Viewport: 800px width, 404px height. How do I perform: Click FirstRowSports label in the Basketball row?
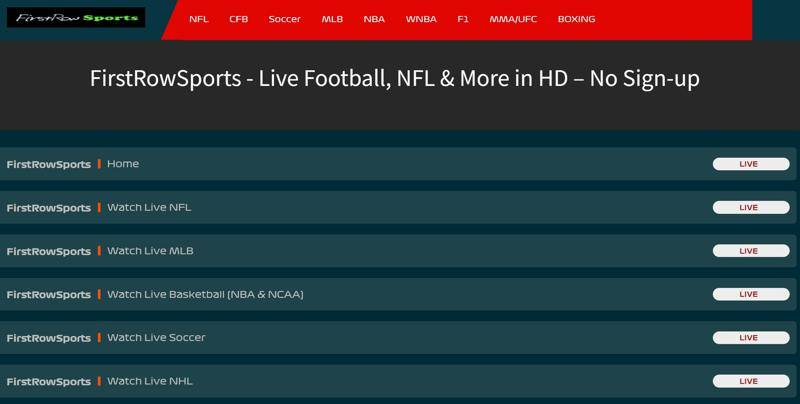[48, 295]
